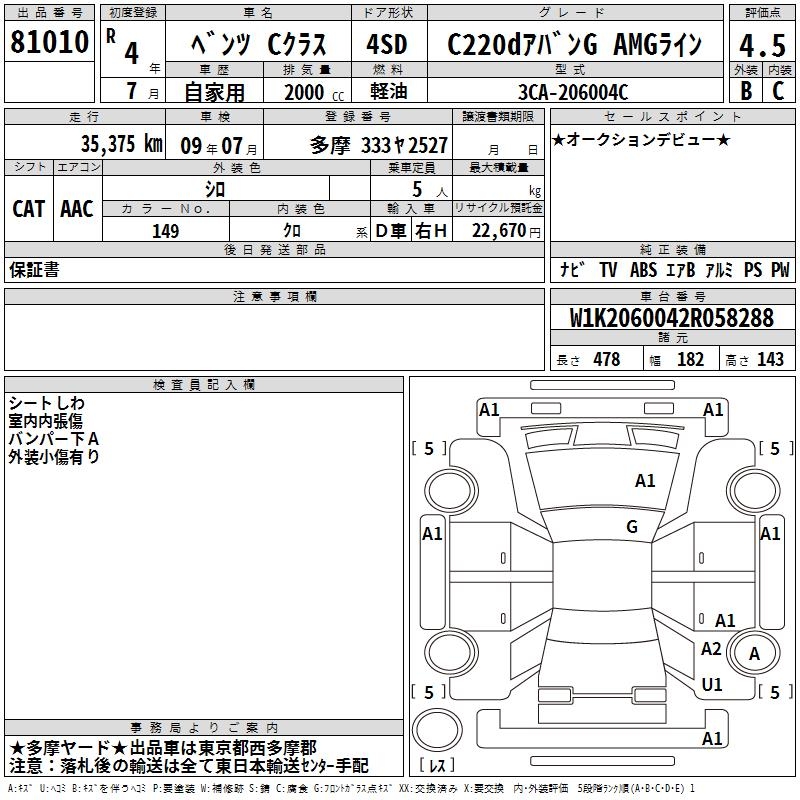Click the CAT shift value
The height and width of the screenshot is (800, 800).
(29, 209)
